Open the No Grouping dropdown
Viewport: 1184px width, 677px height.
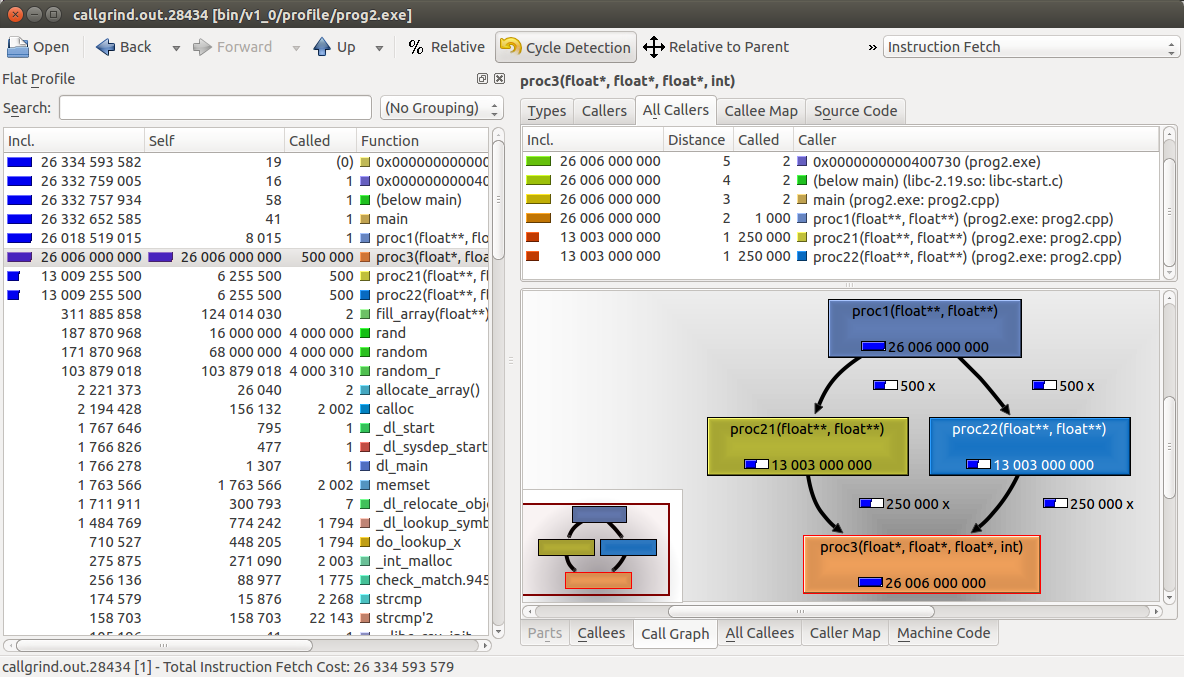(x=441, y=108)
